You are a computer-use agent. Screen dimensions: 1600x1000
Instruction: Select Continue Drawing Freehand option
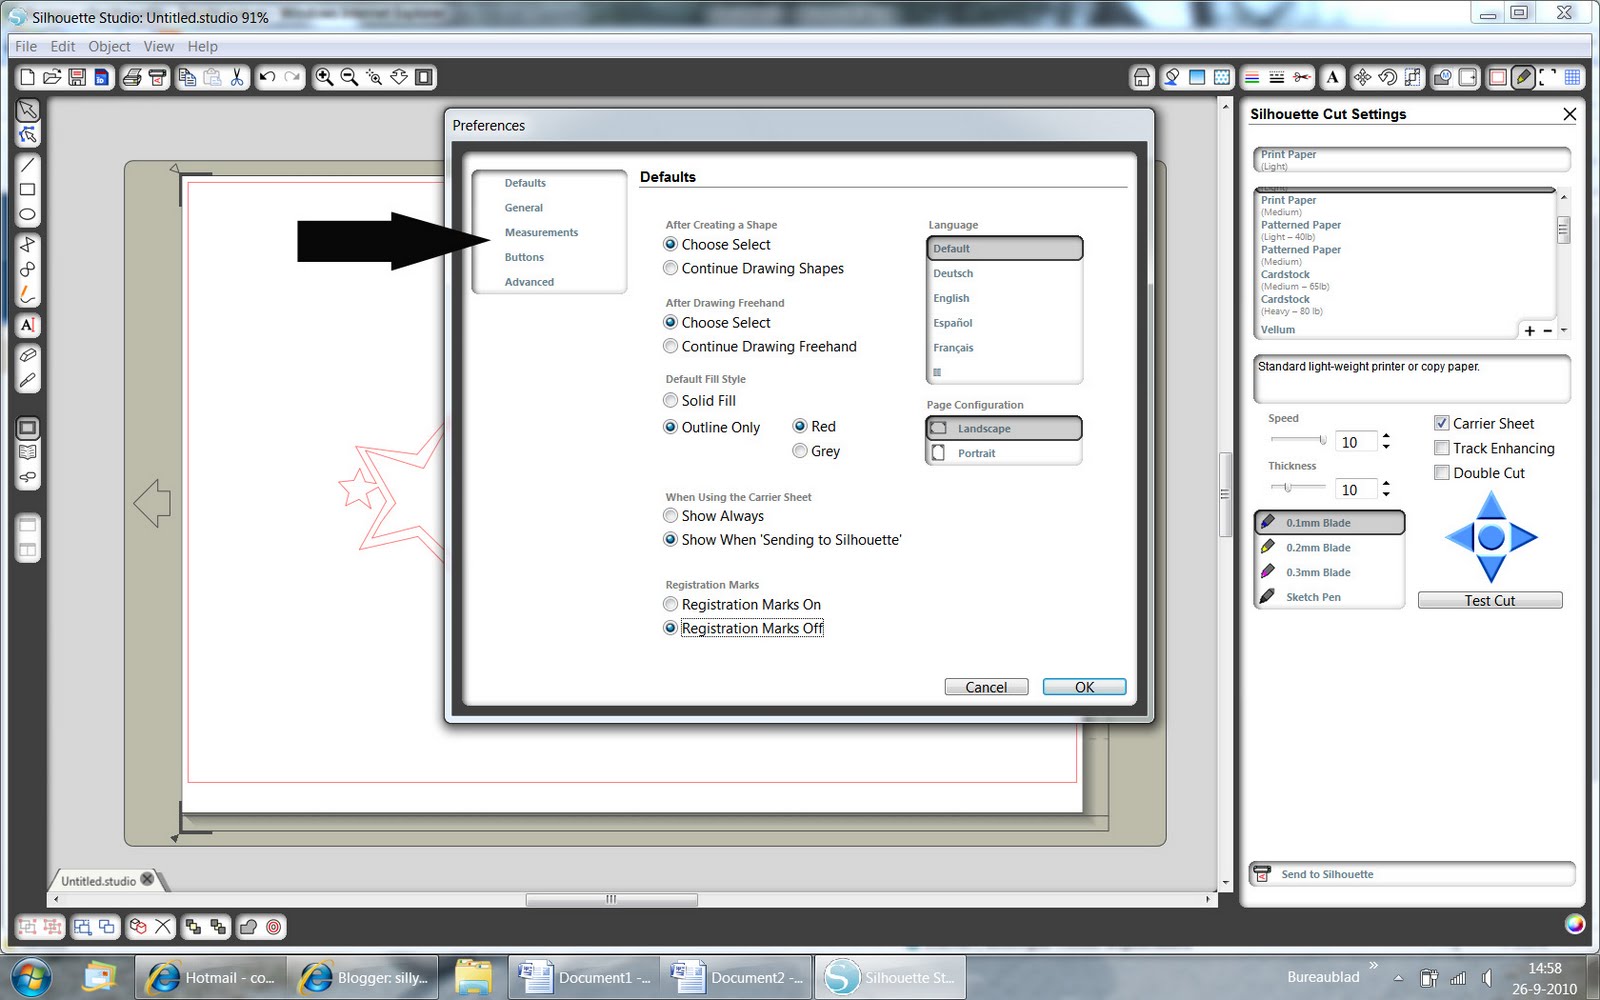click(760, 346)
